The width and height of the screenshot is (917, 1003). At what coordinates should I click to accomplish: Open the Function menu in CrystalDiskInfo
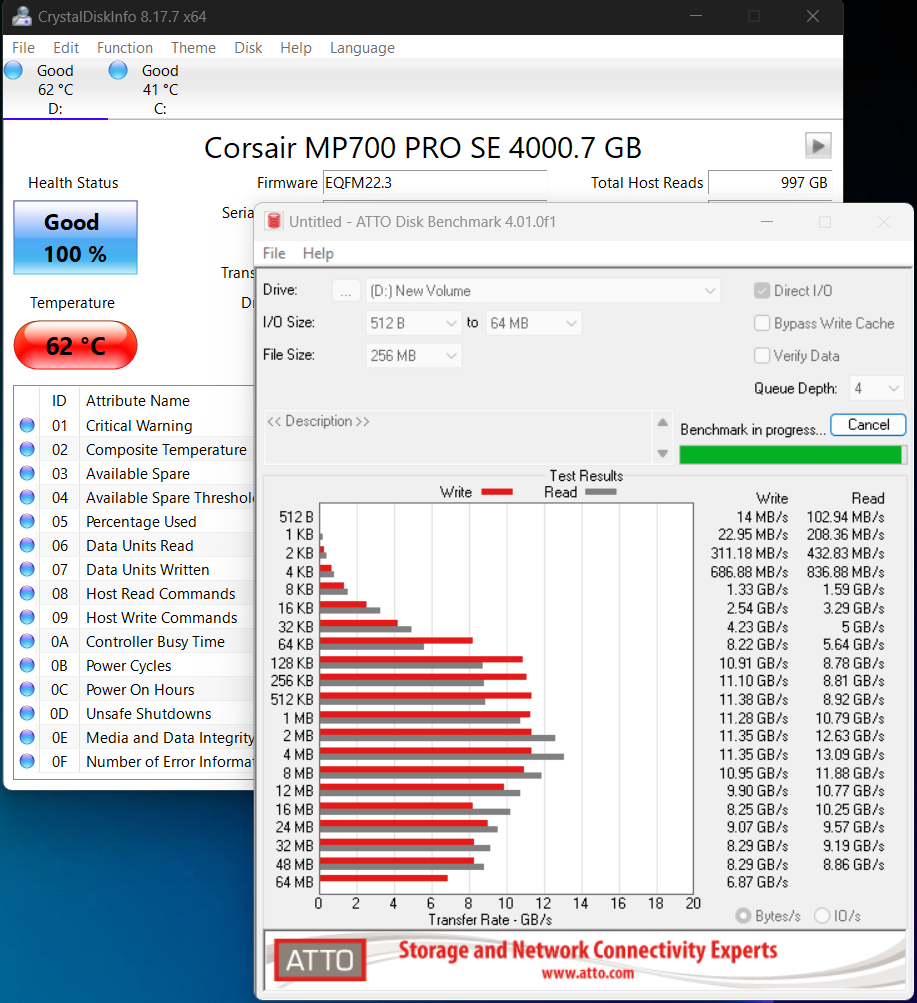[125, 48]
